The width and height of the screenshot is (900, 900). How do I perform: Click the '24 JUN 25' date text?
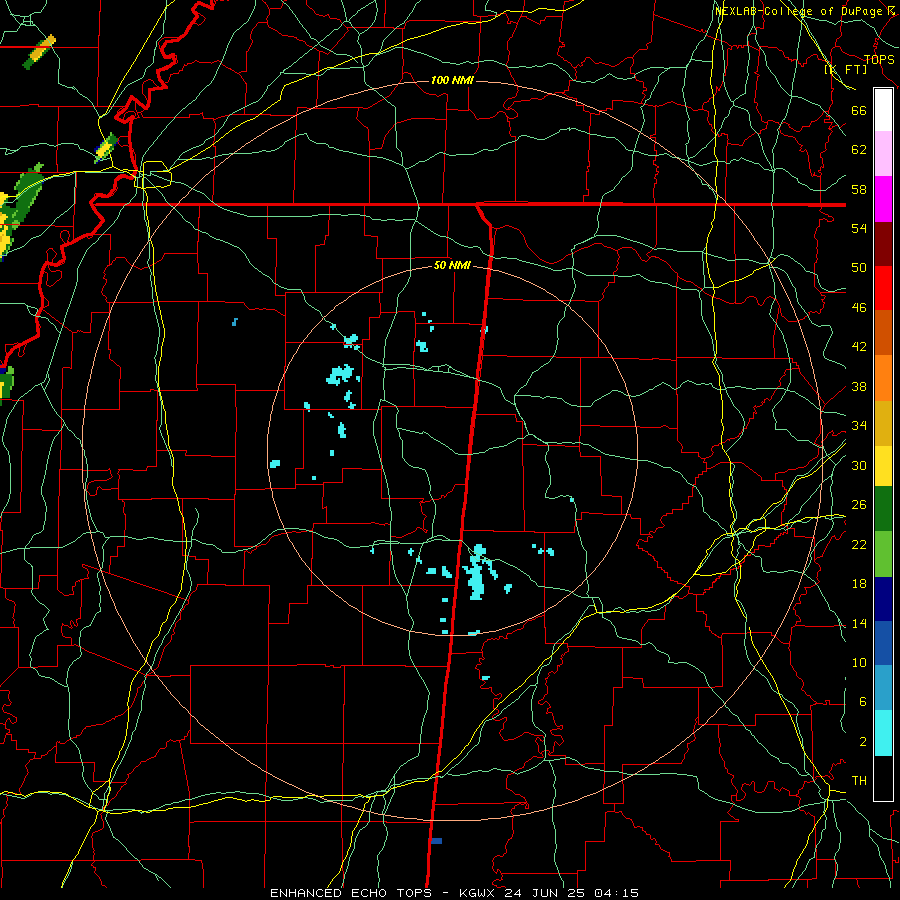546,893
